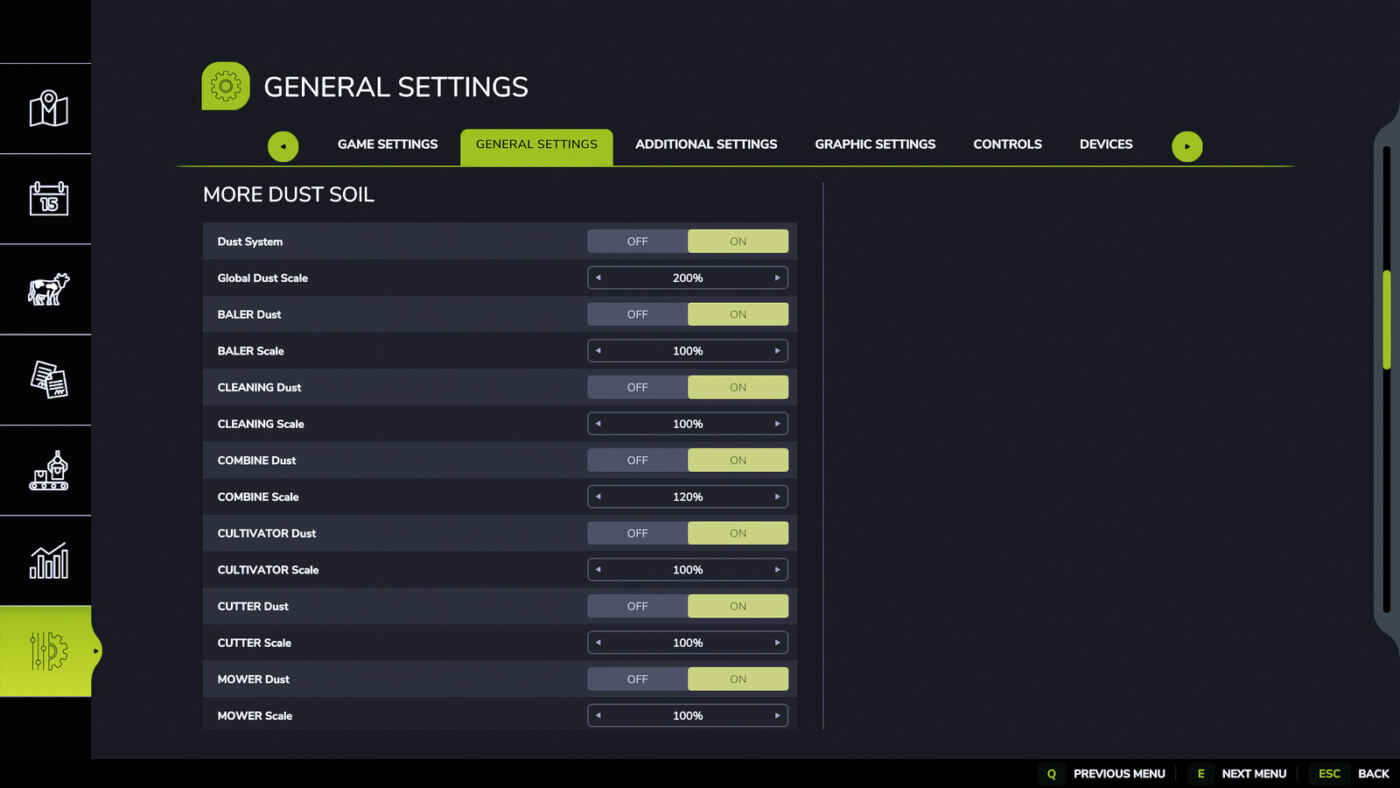Open the contracts documents icon page
This screenshot has height=788, width=1400.
click(47, 380)
